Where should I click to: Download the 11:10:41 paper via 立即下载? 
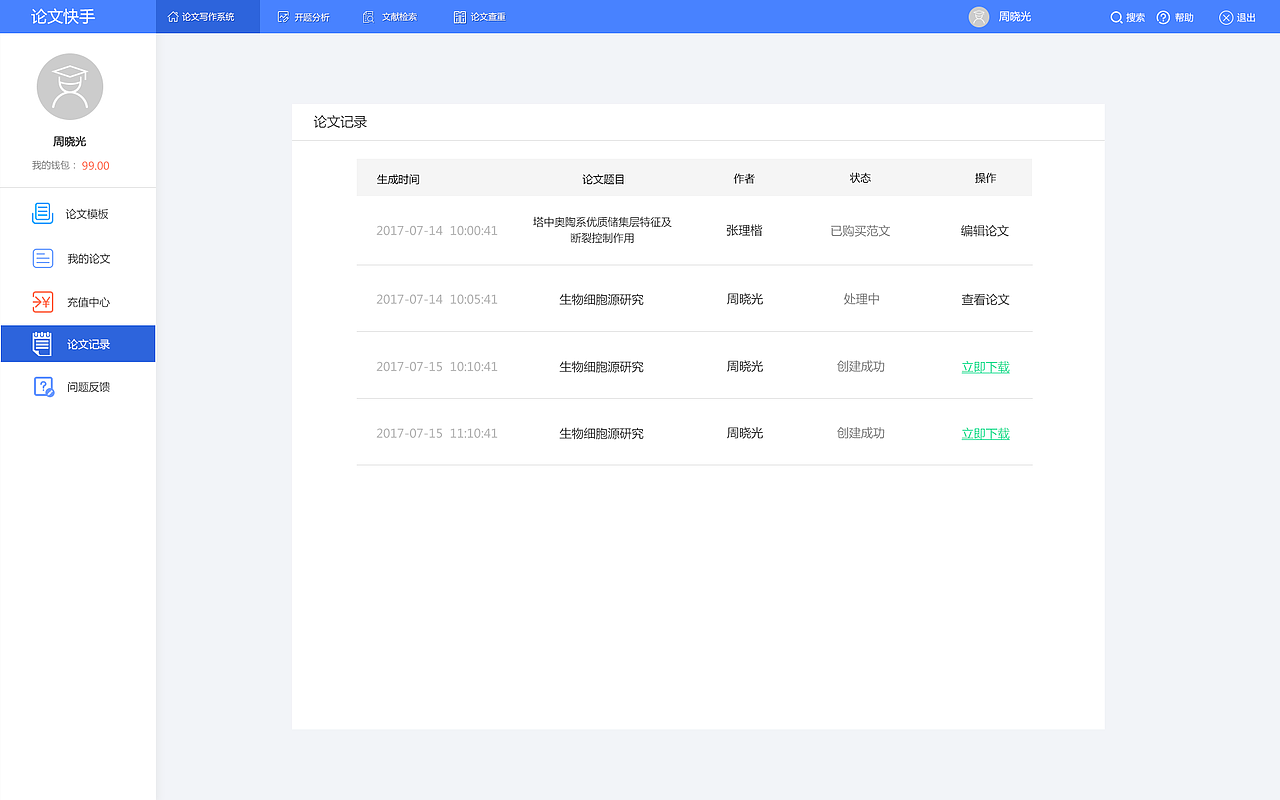(x=985, y=433)
